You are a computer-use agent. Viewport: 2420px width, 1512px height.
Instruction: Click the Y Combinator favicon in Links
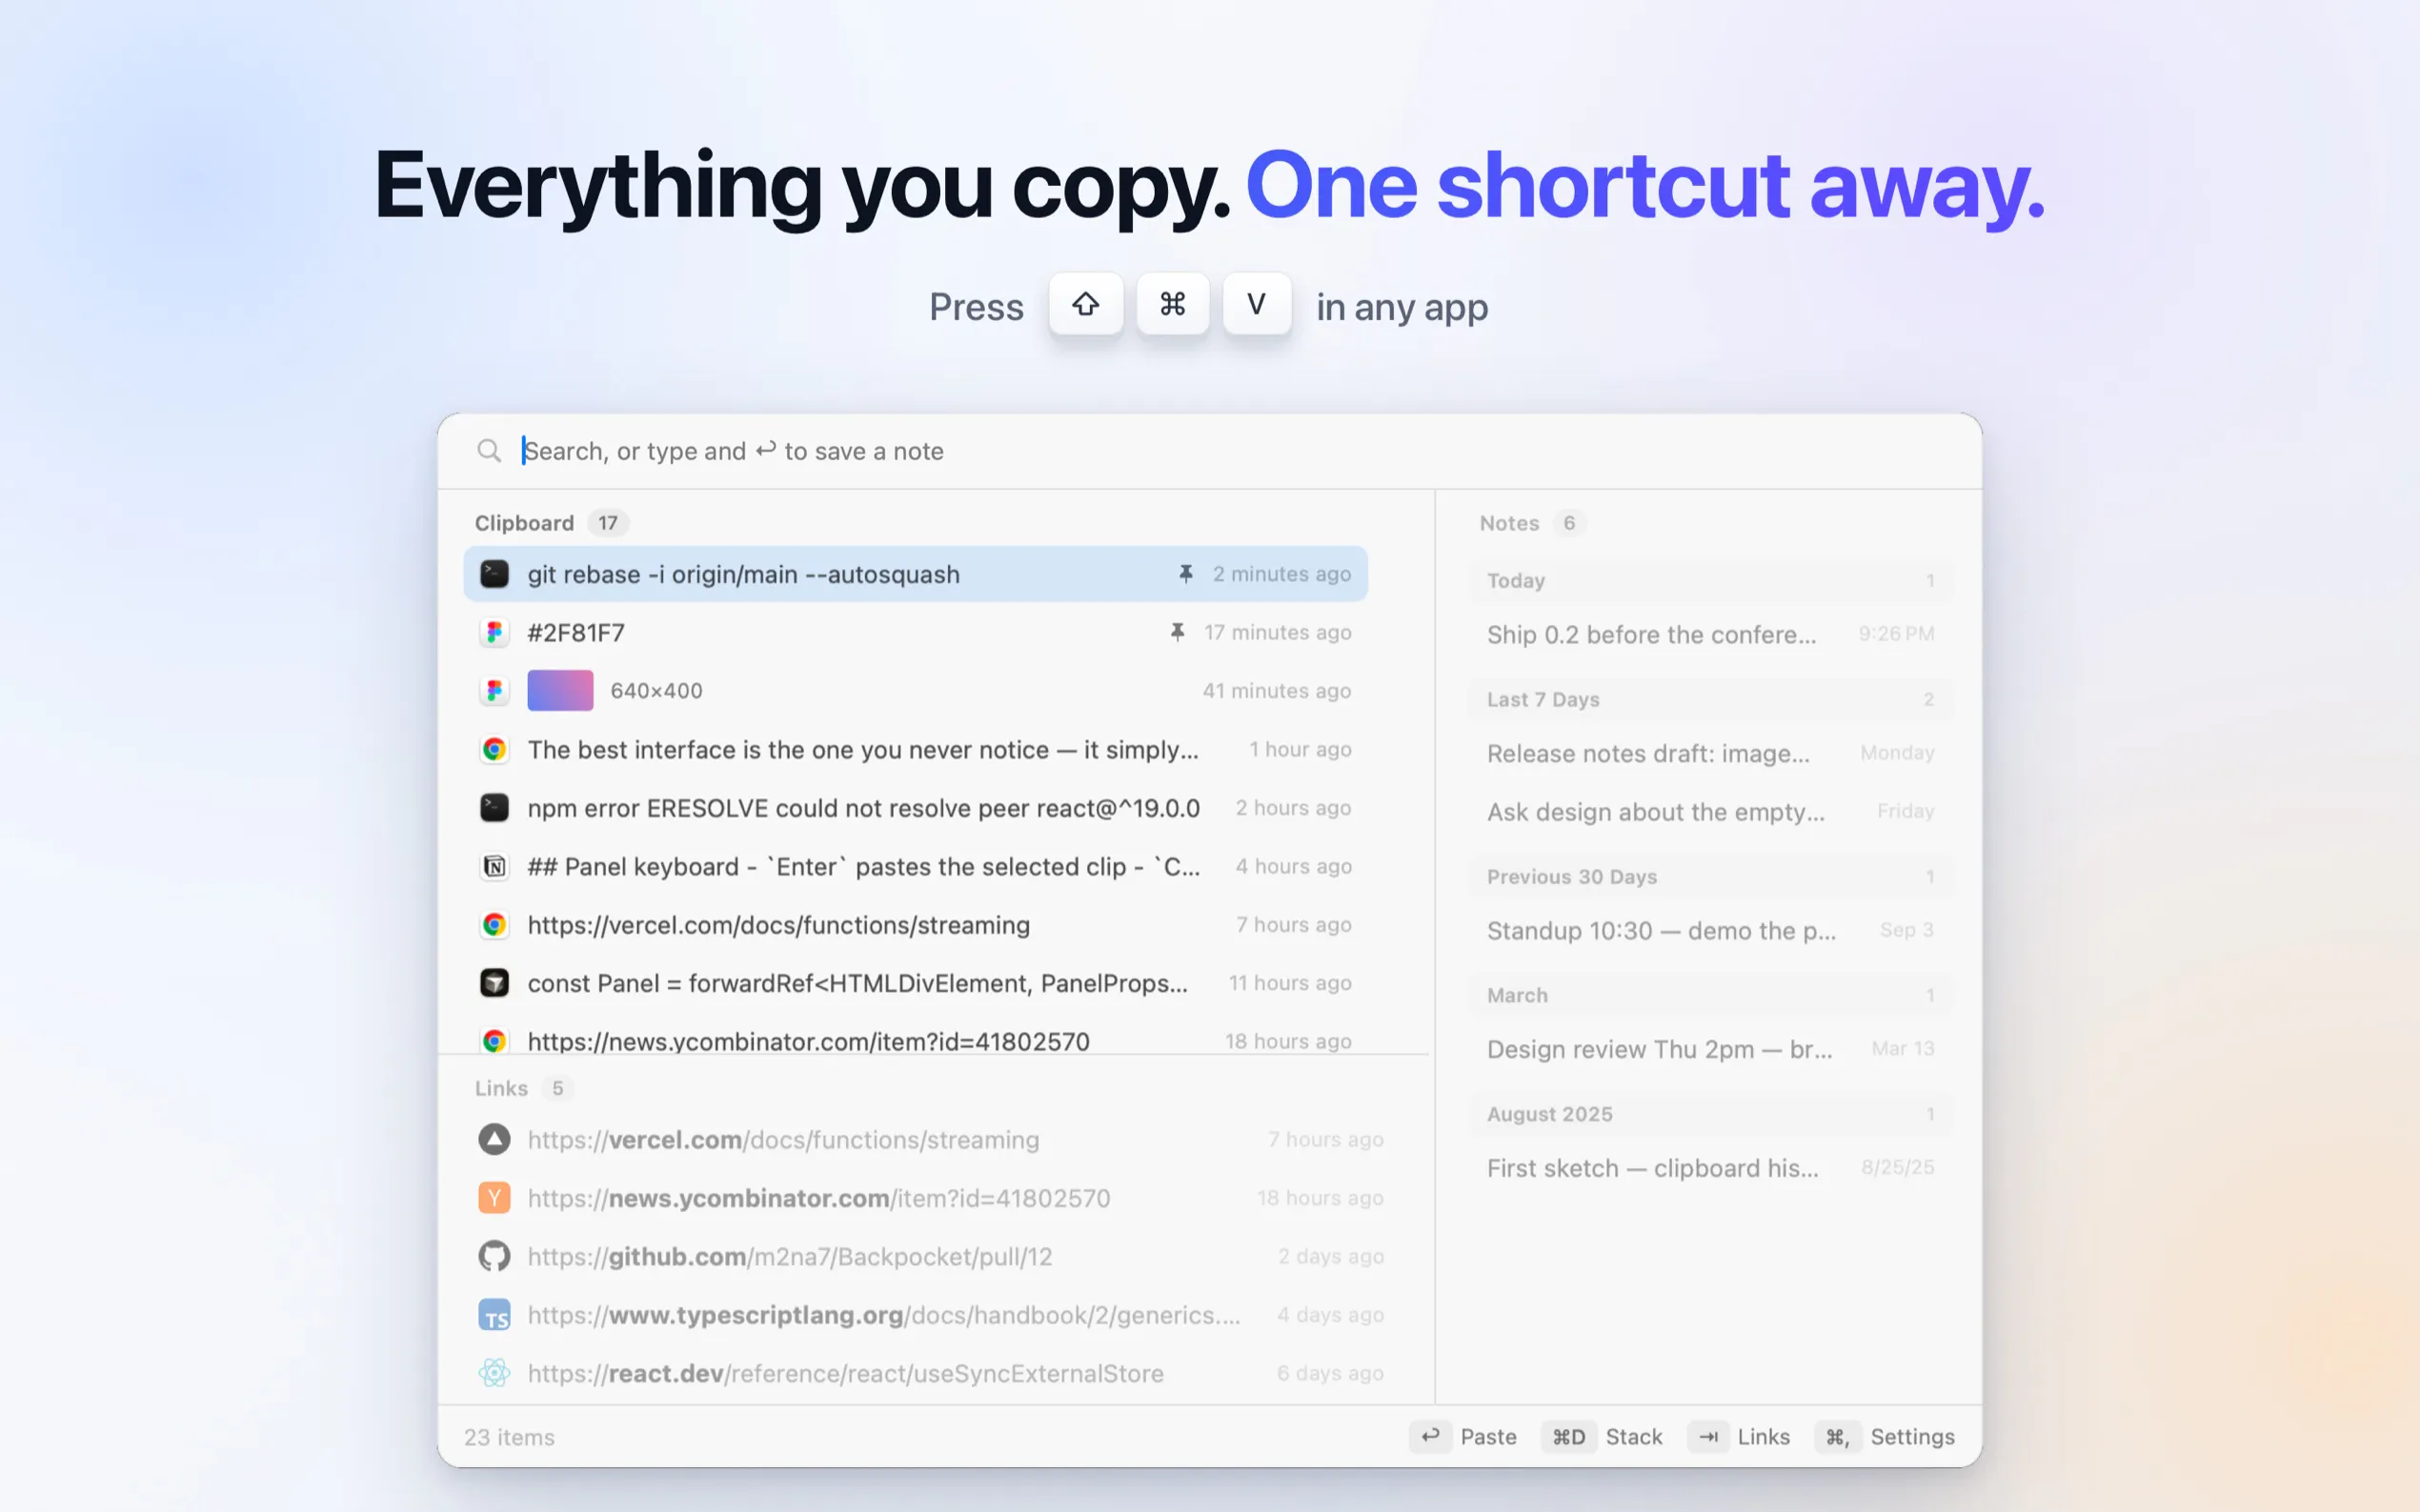[494, 1198]
